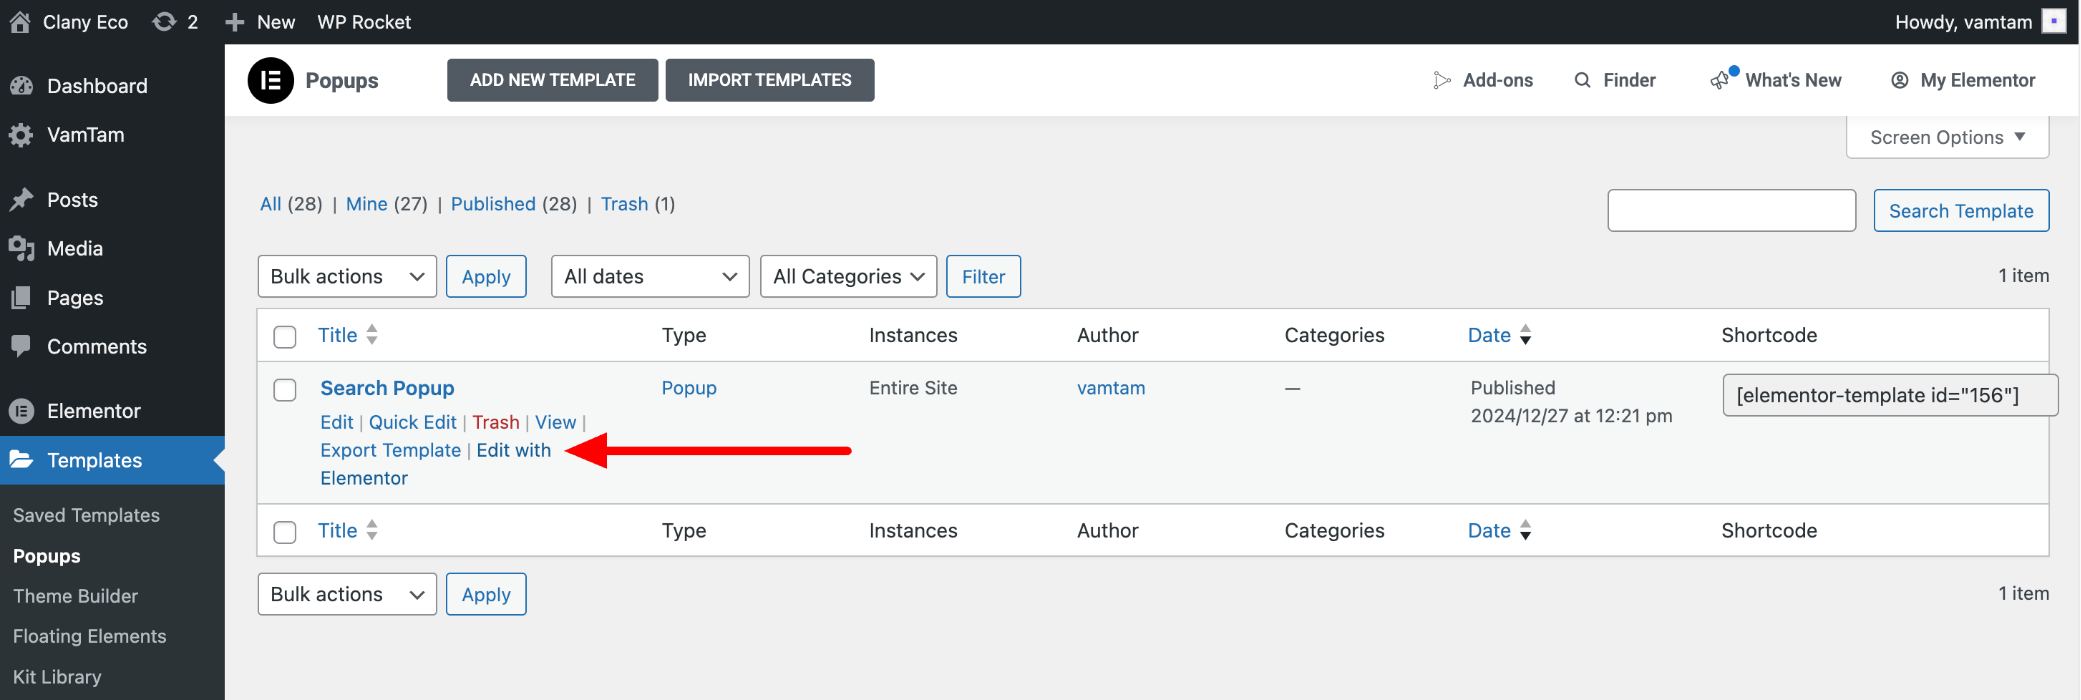Click the bottom Apply button
This screenshot has height=700, width=2081.
pyautogui.click(x=486, y=595)
